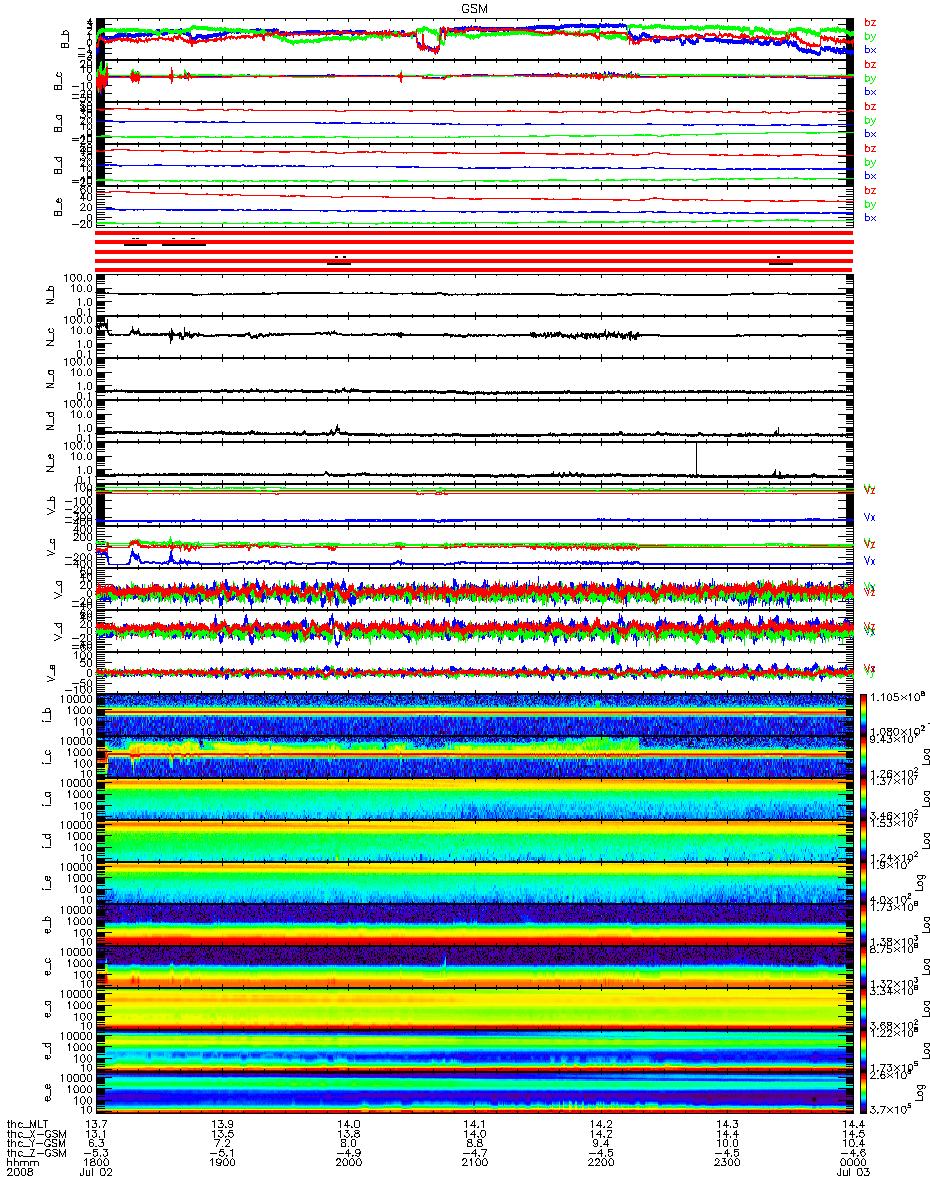Click the bz legend of the B_e panel
The width and height of the screenshot is (930, 1200).
point(871,190)
